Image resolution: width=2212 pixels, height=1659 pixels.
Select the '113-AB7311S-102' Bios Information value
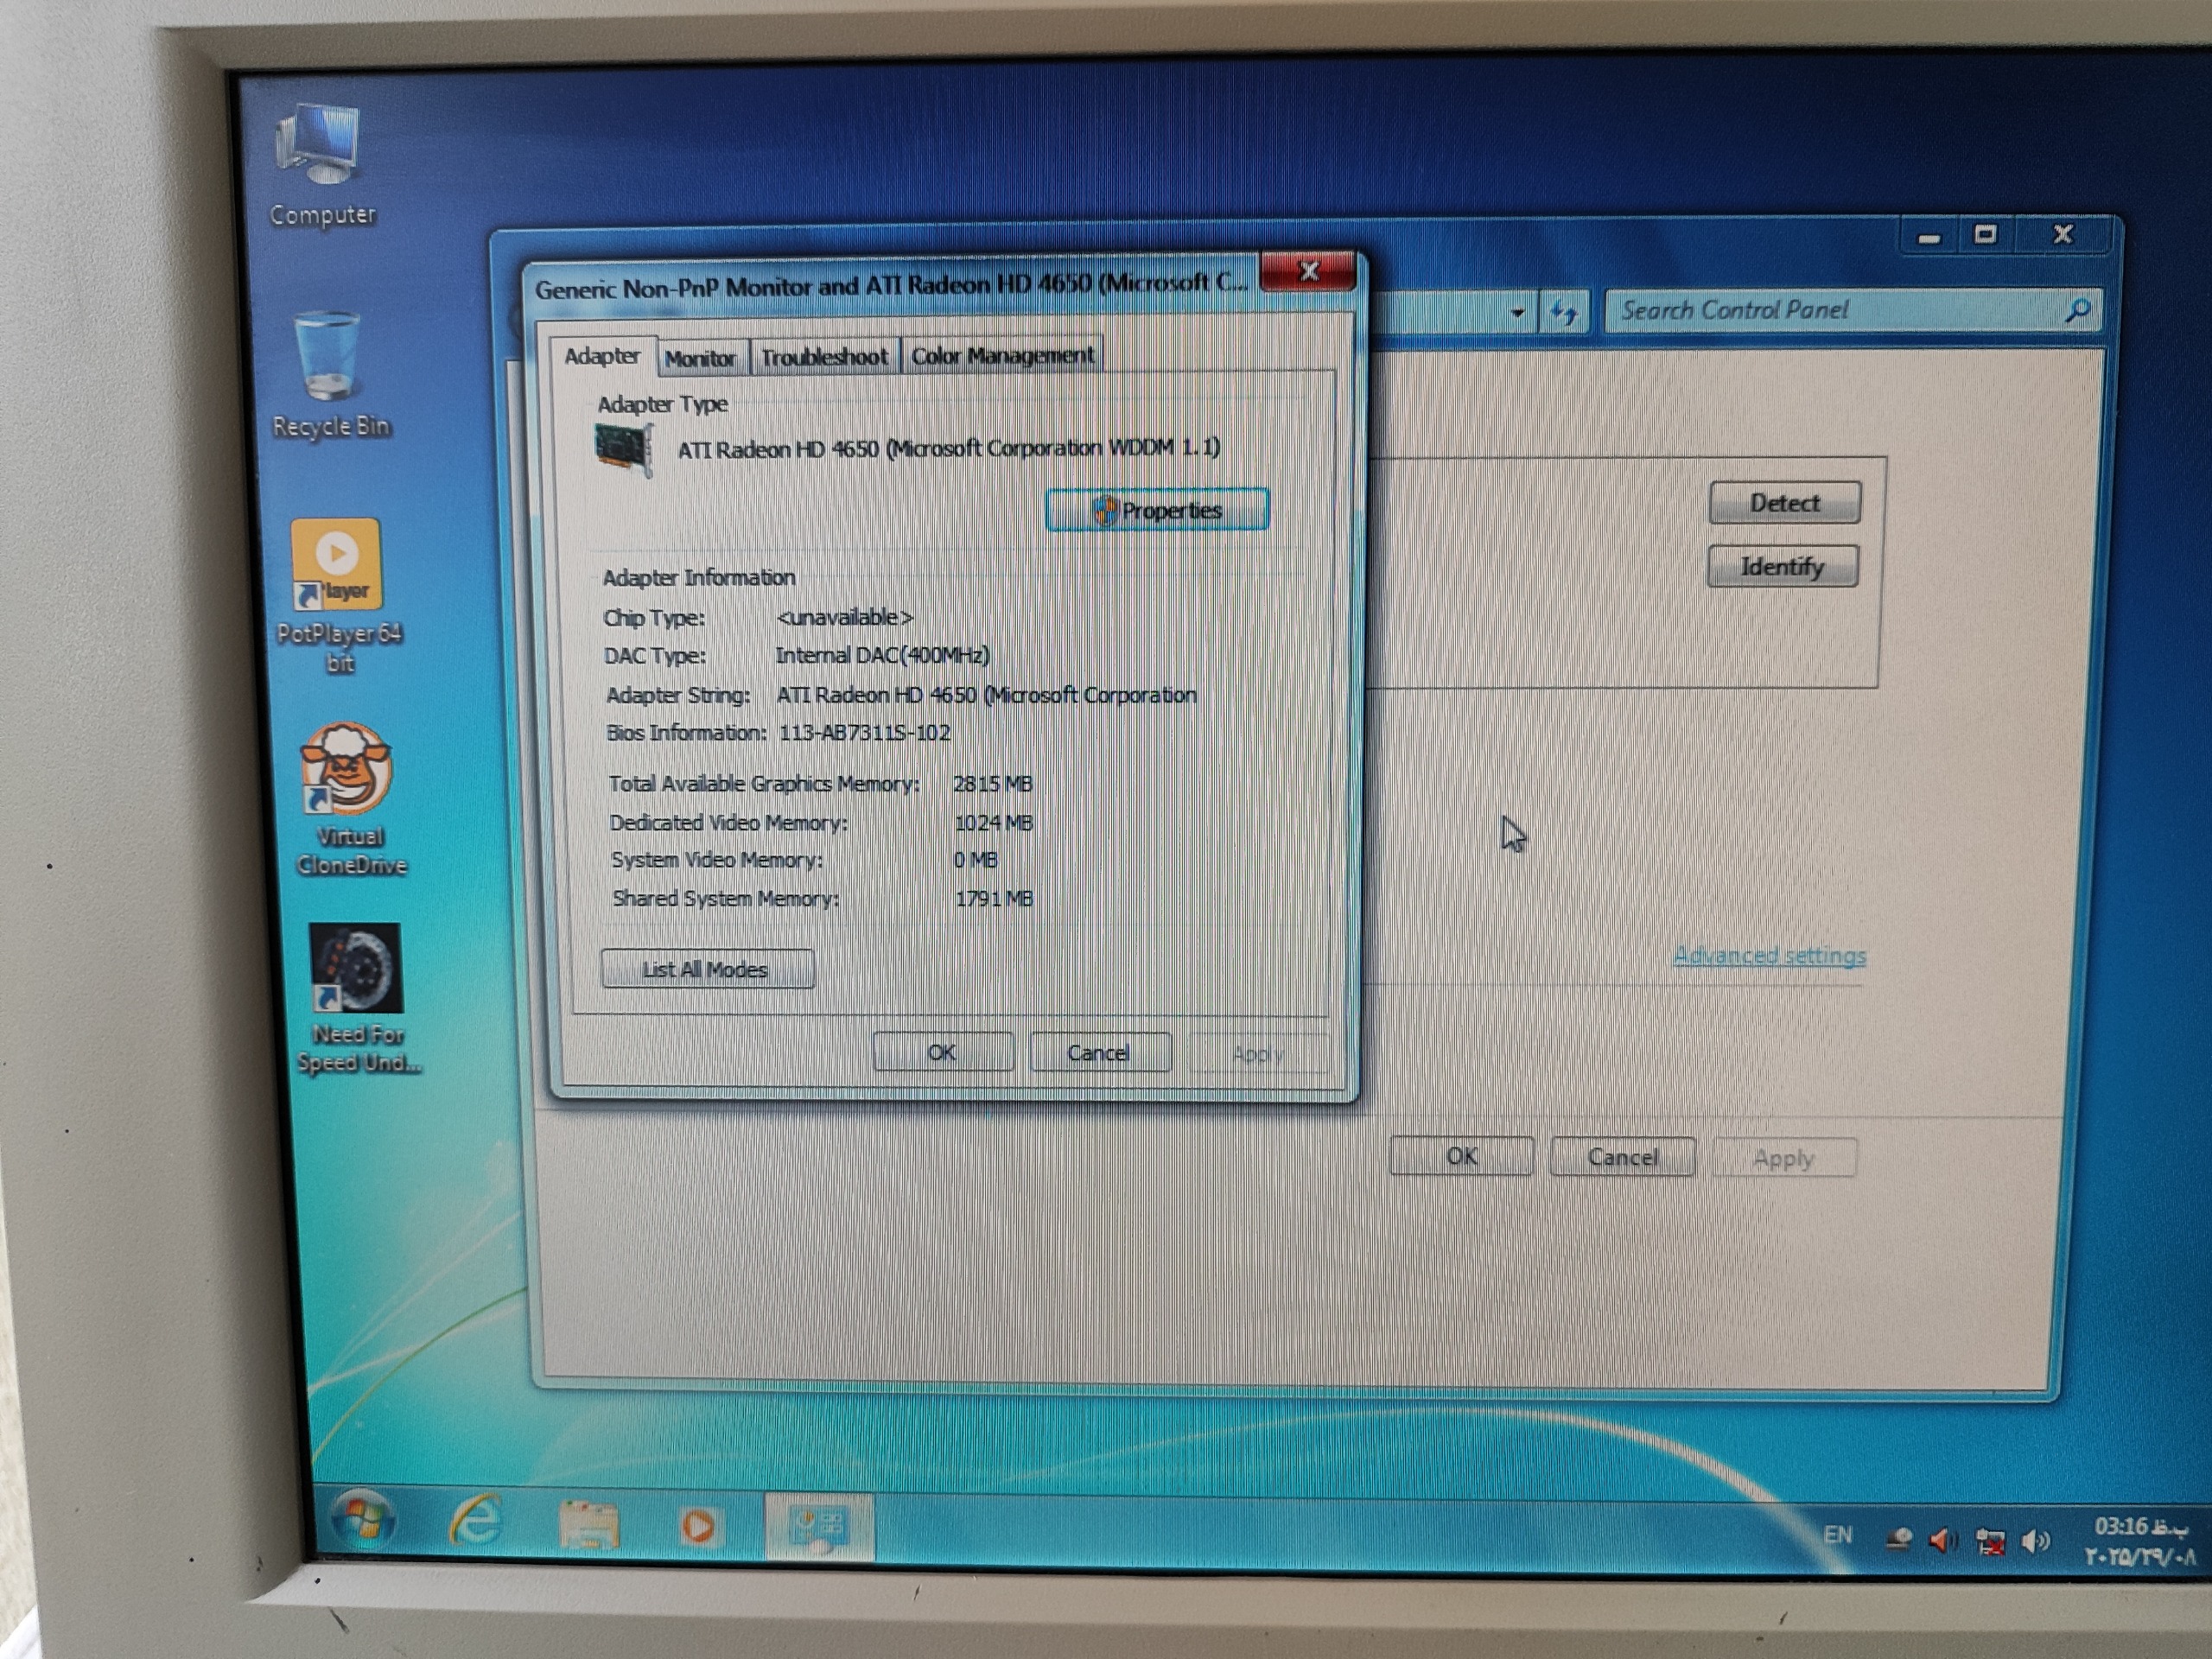[865, 733]
